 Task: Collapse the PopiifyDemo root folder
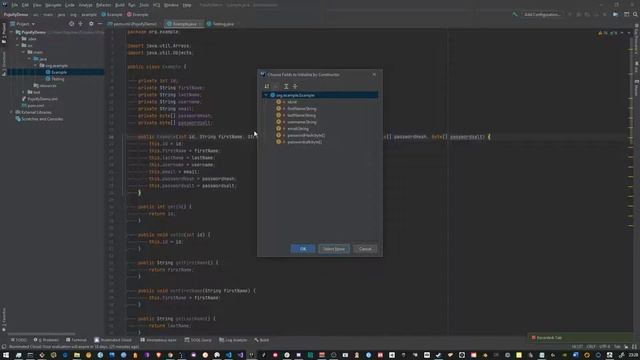coord(11,32)
